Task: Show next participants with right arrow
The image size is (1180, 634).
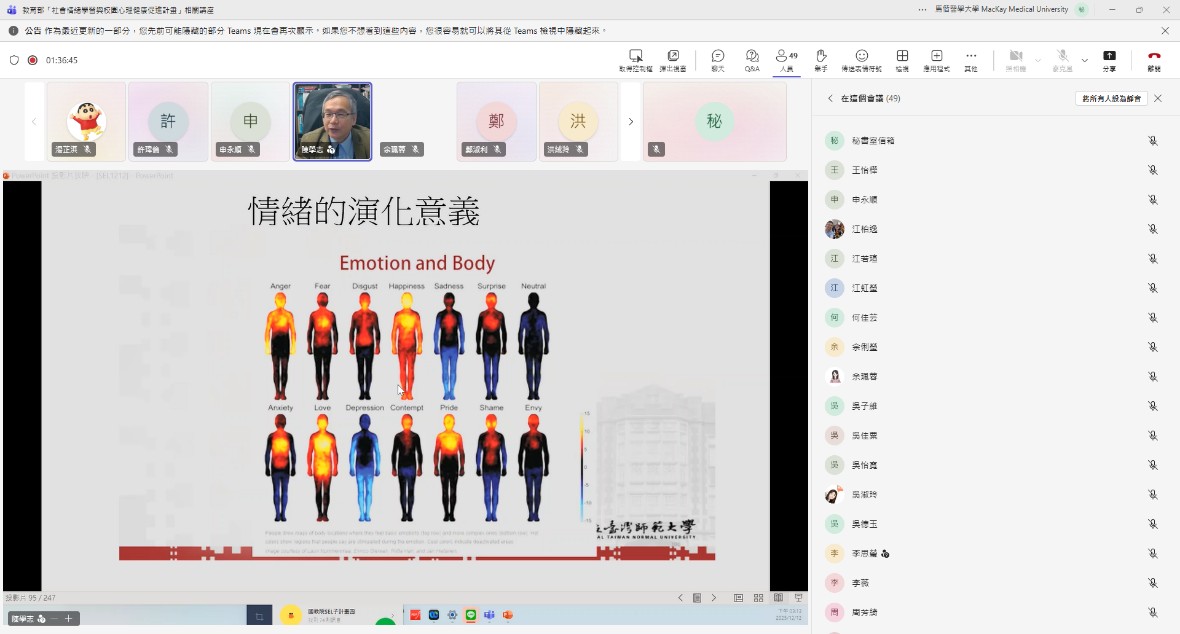Action: pyautogui.click(x=630, y=122)
